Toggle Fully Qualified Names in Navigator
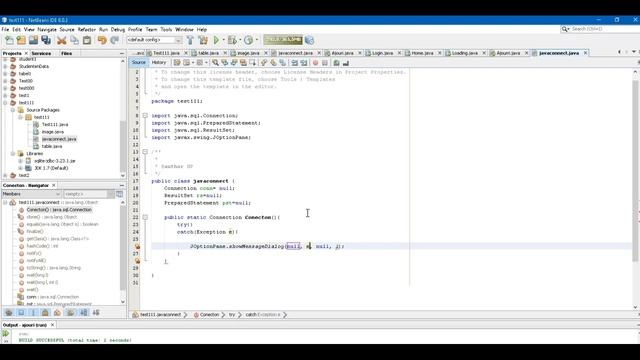The image size is (640, 360). pos(71,313)
